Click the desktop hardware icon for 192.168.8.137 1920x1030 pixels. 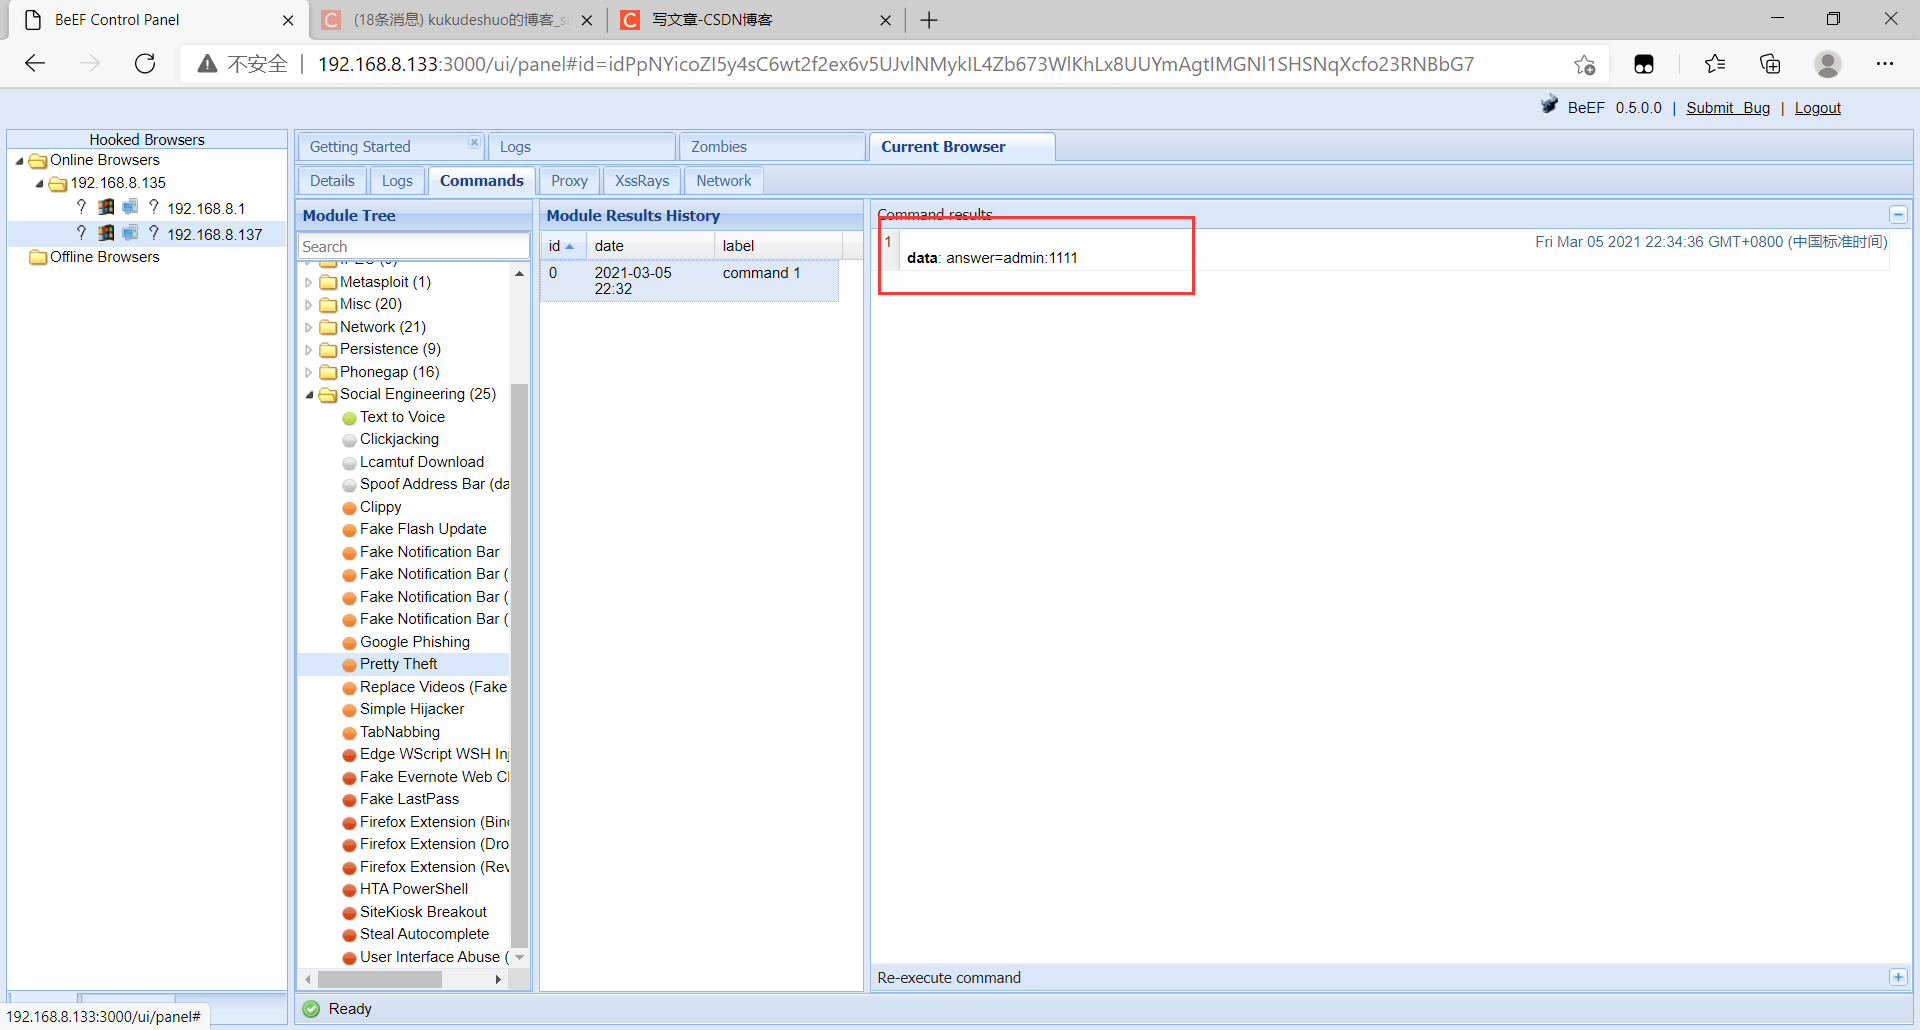coord(130,233)
